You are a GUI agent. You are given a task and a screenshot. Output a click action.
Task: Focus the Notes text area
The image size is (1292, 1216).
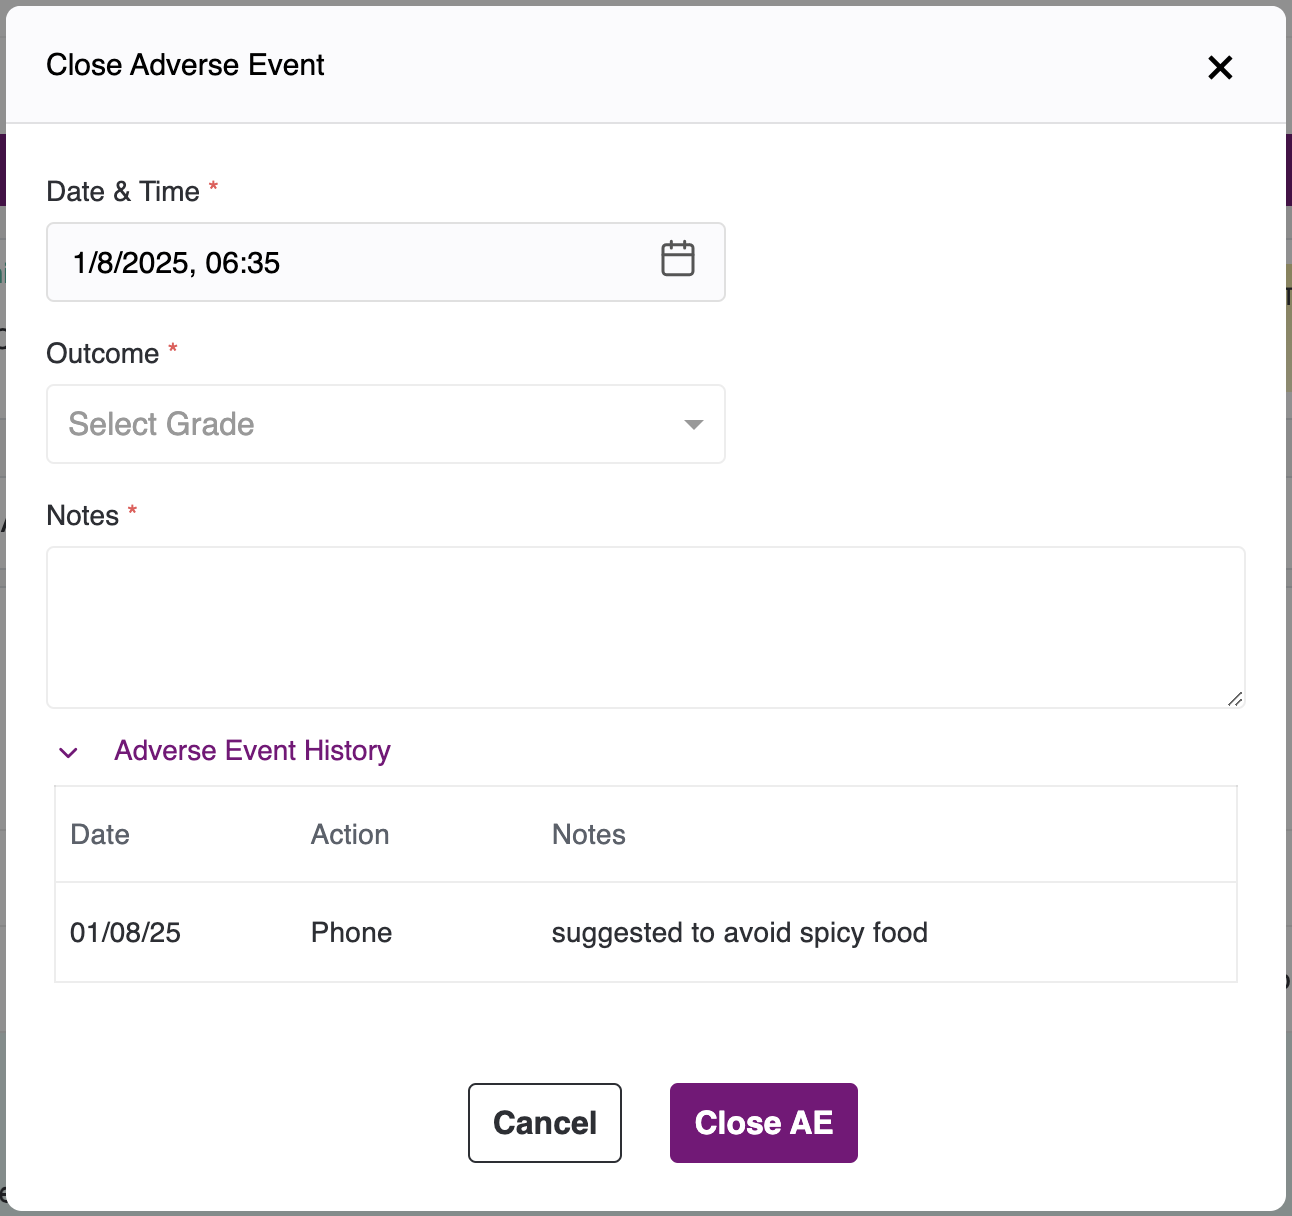(x=645, y=627)
